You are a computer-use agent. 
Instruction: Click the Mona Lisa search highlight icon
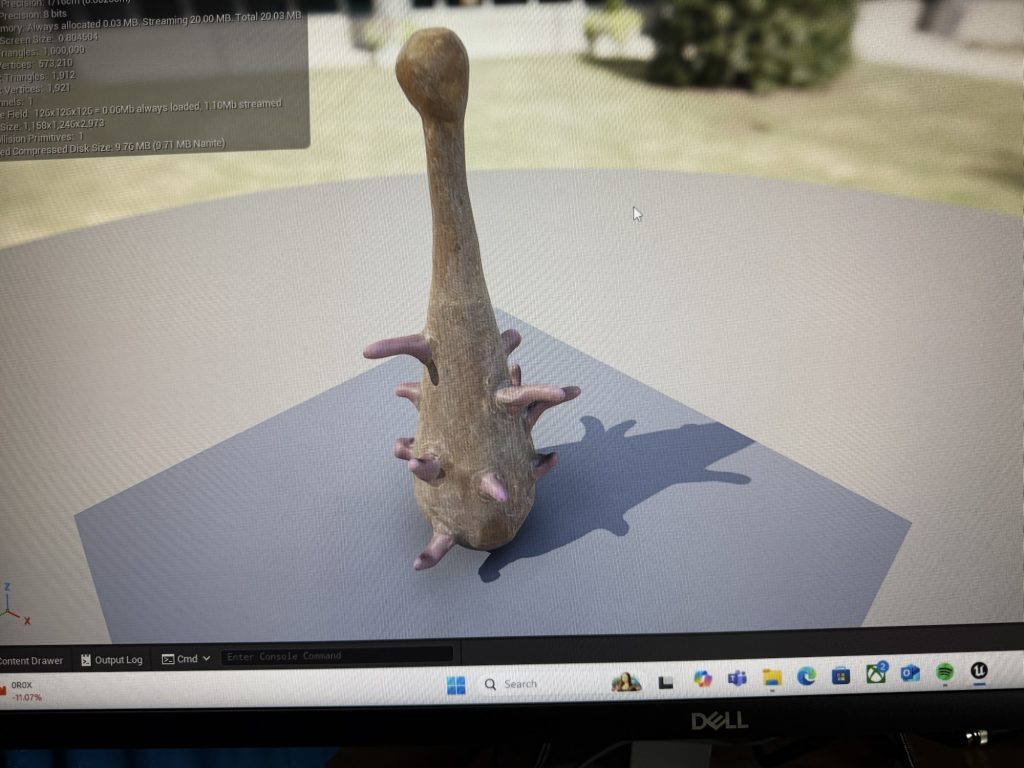[x=626, y=682]
